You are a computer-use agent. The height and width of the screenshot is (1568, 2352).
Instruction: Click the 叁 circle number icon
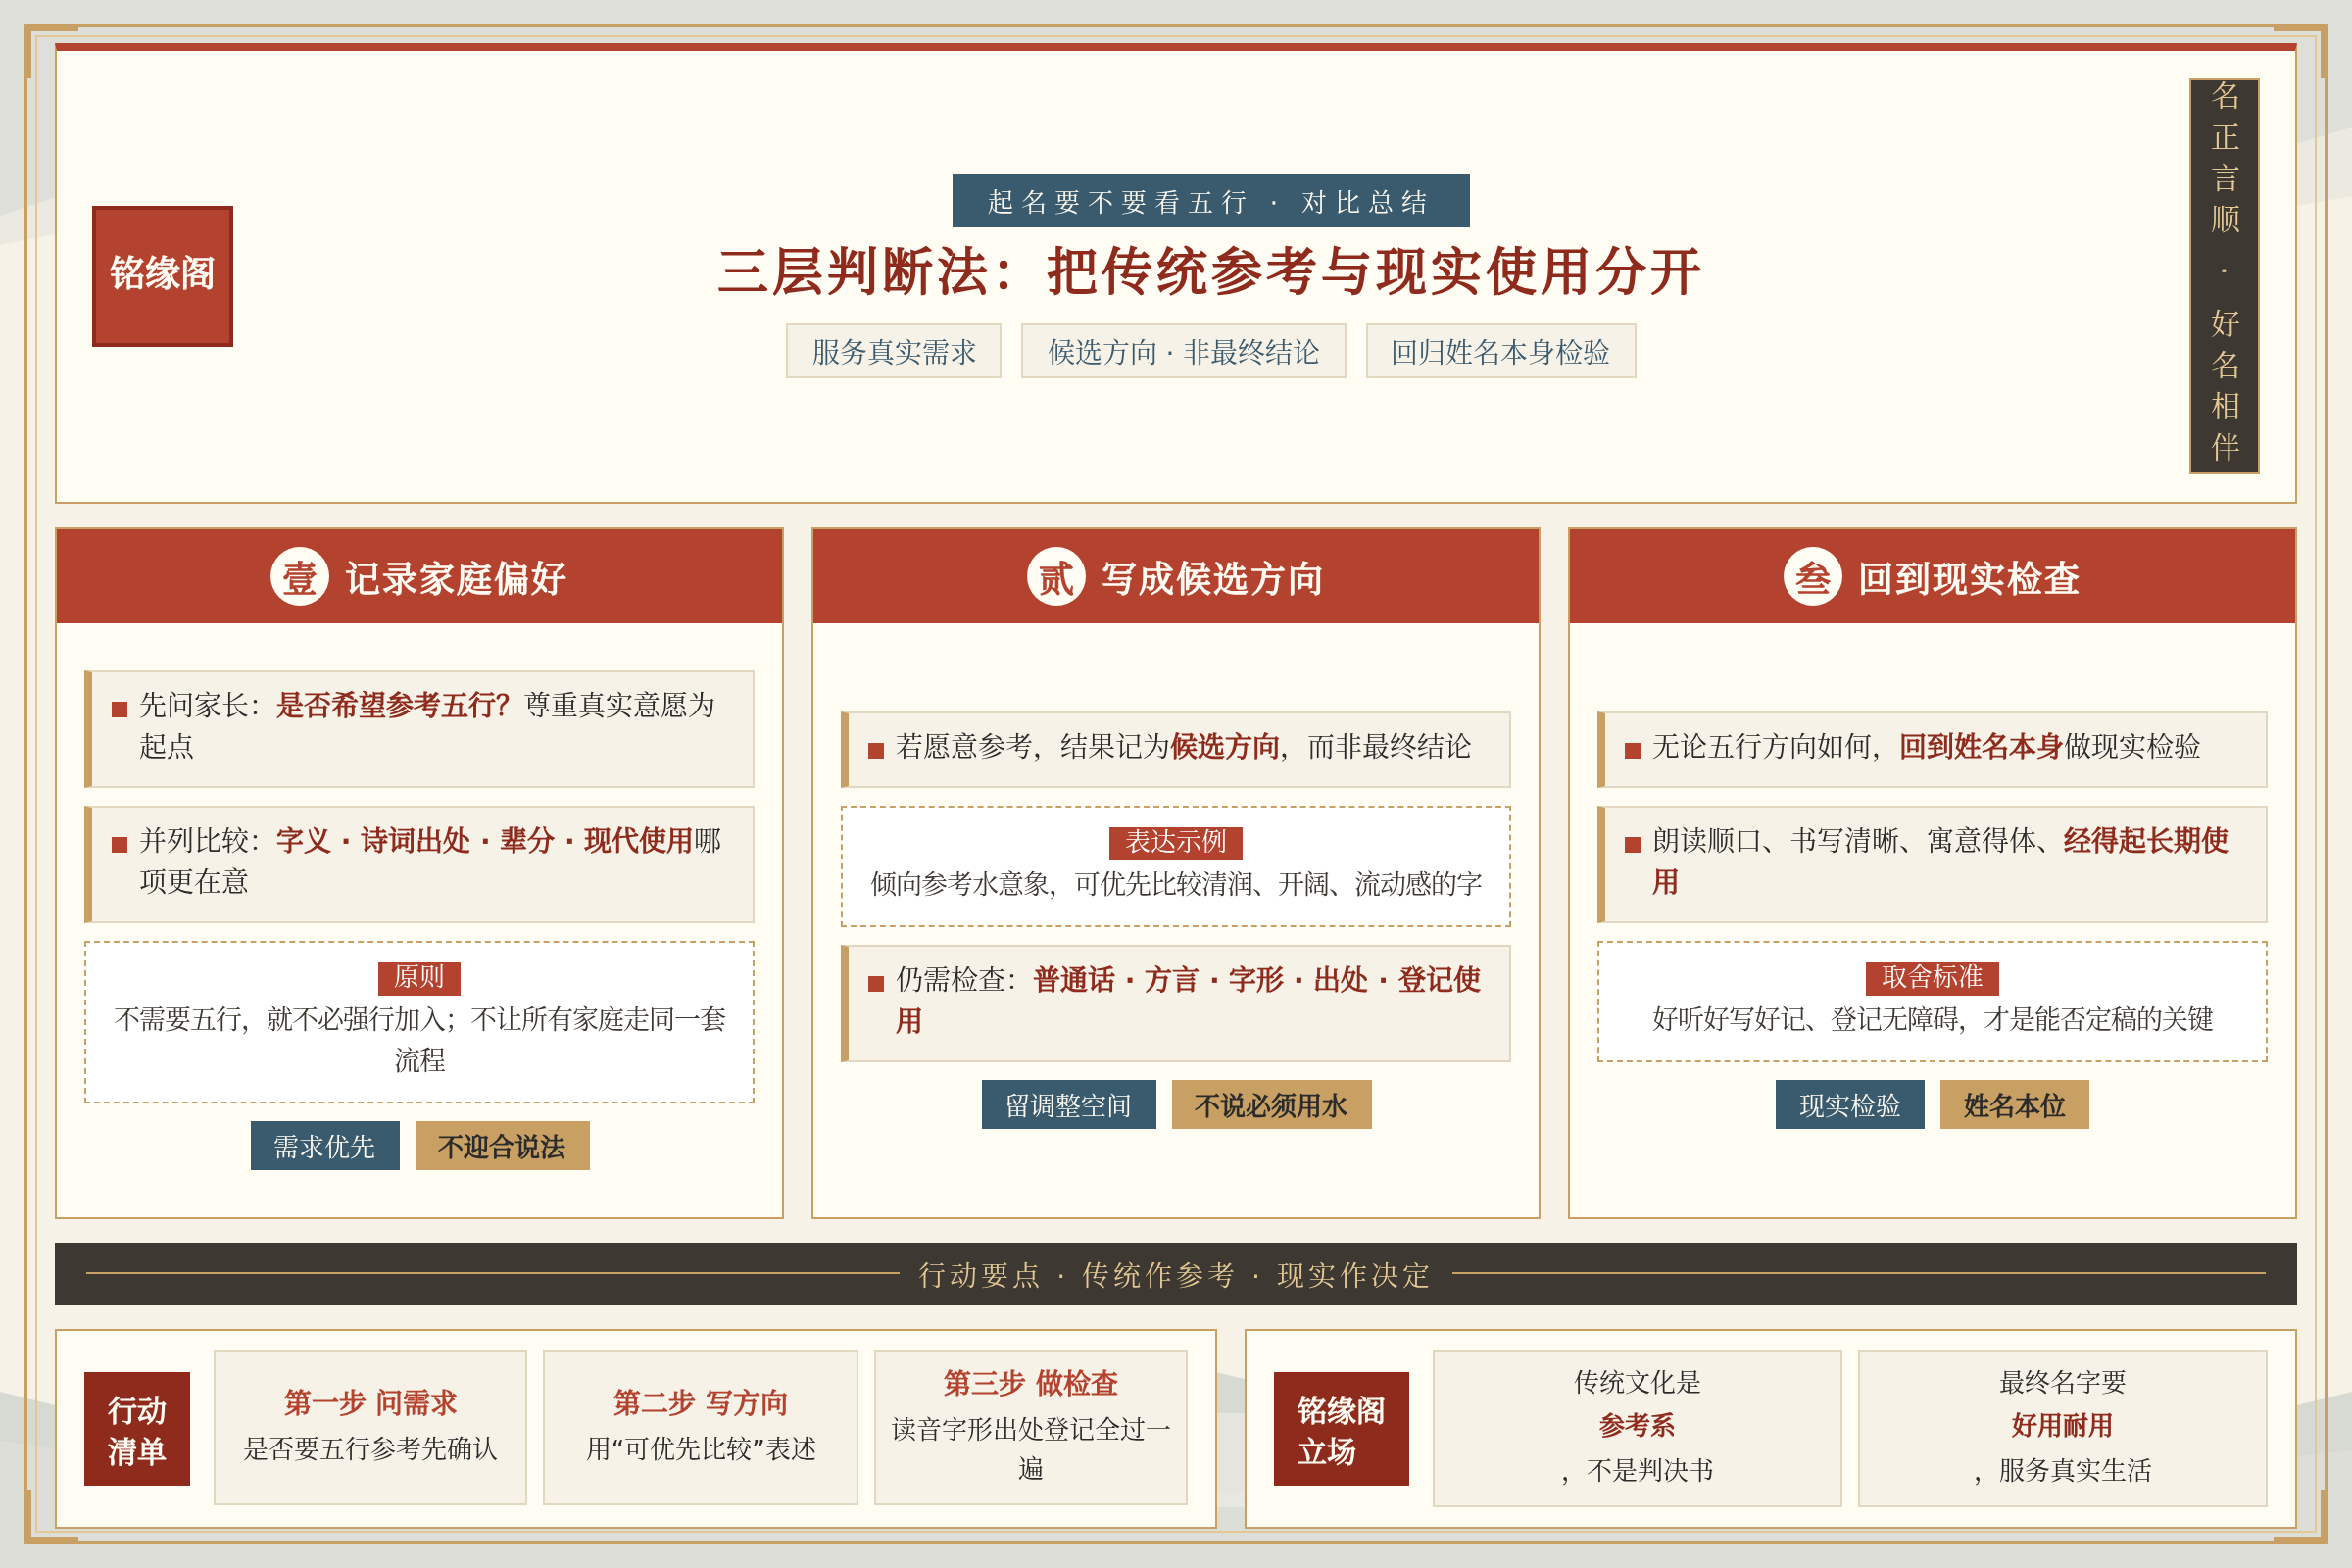click(x=1812, y=577)
